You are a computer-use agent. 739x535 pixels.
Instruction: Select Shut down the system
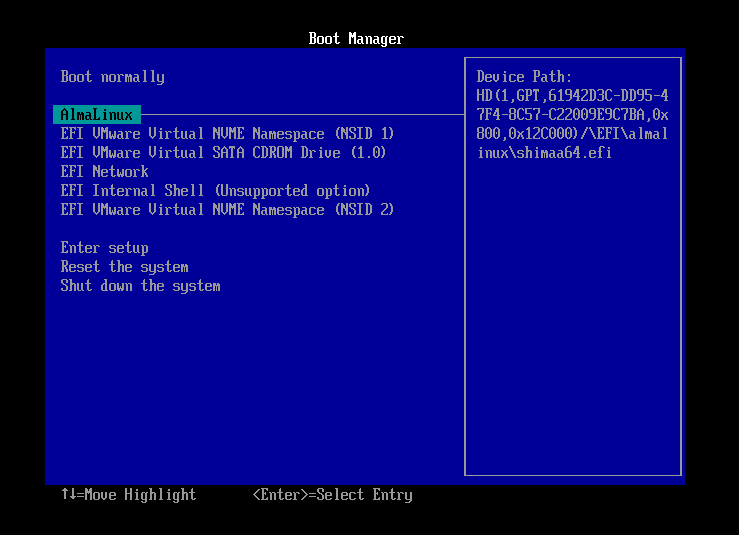pyautogui.click(x=140, y=286)
